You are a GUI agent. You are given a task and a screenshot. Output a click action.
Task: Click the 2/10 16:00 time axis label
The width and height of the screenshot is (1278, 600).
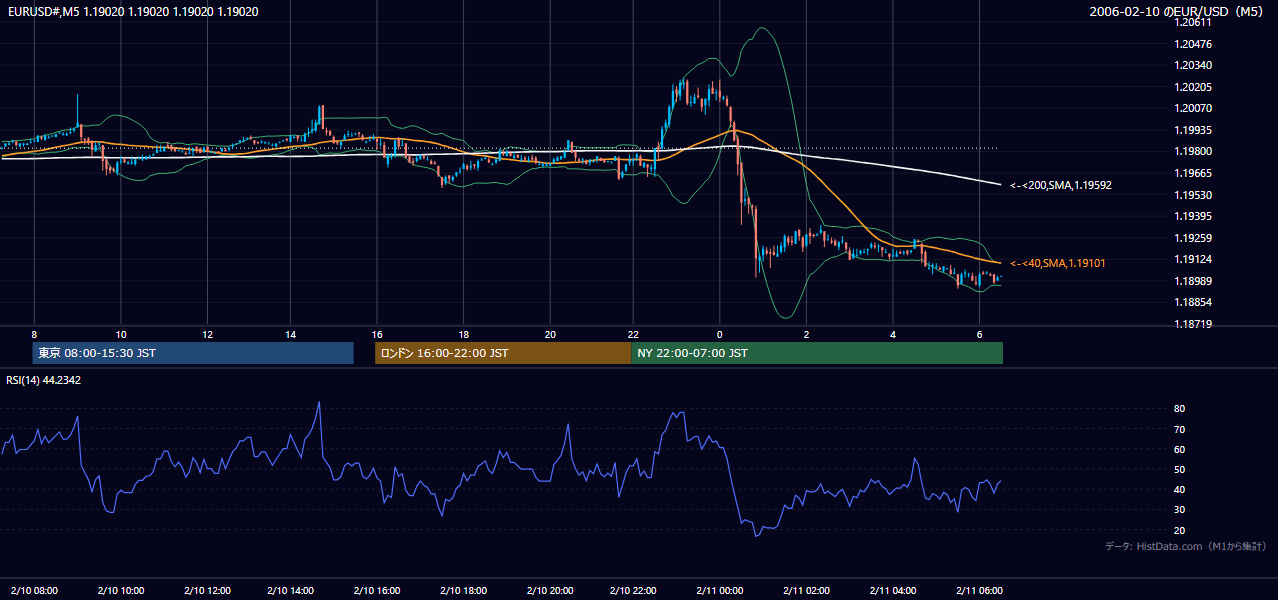point(377,590)
